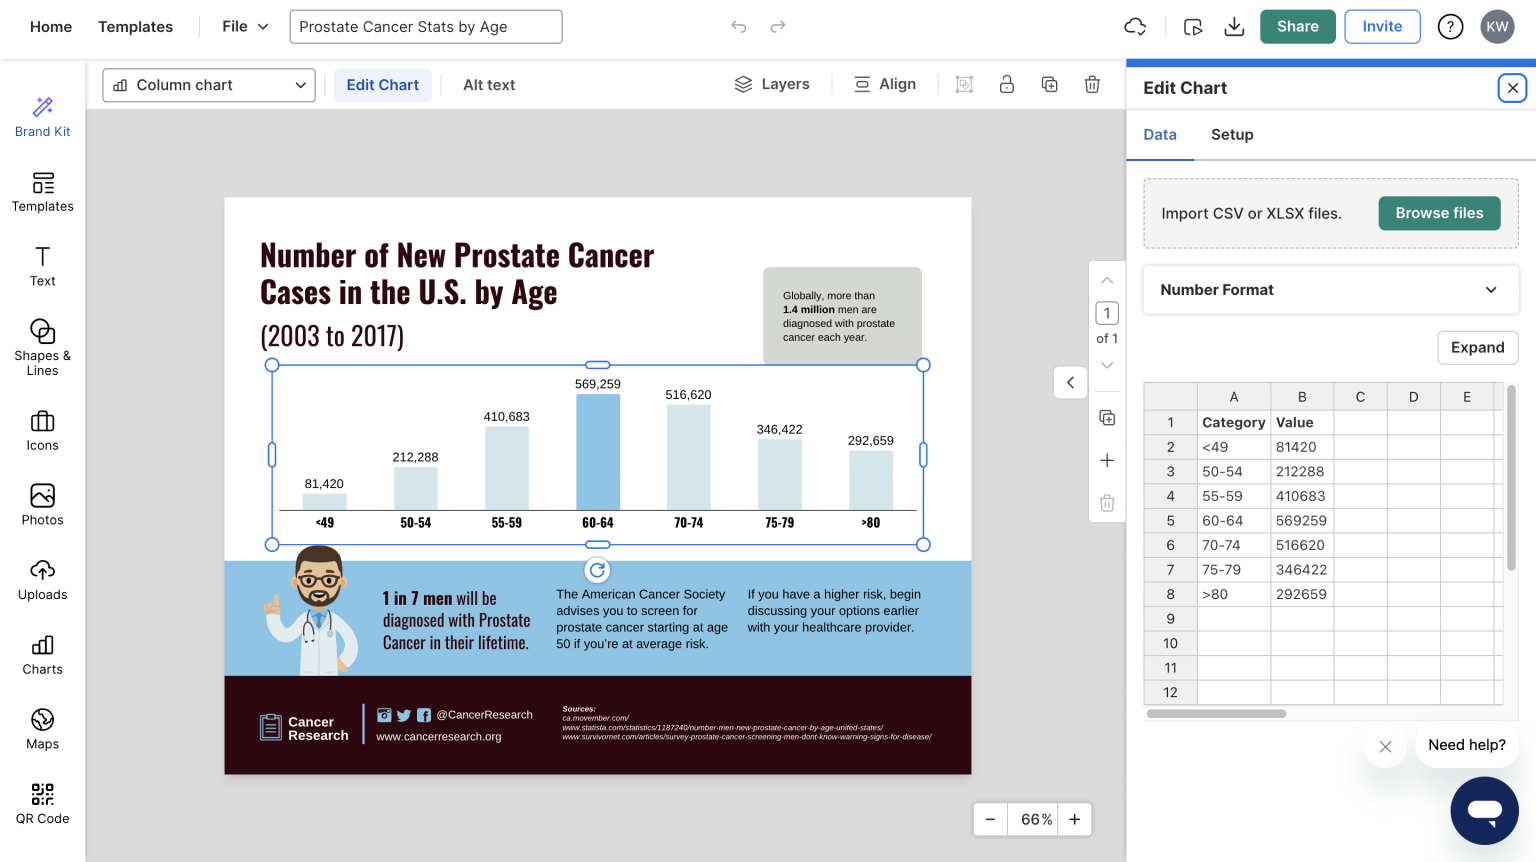Undo the last action
This screenshot has height=862, width=1536.
739,27
